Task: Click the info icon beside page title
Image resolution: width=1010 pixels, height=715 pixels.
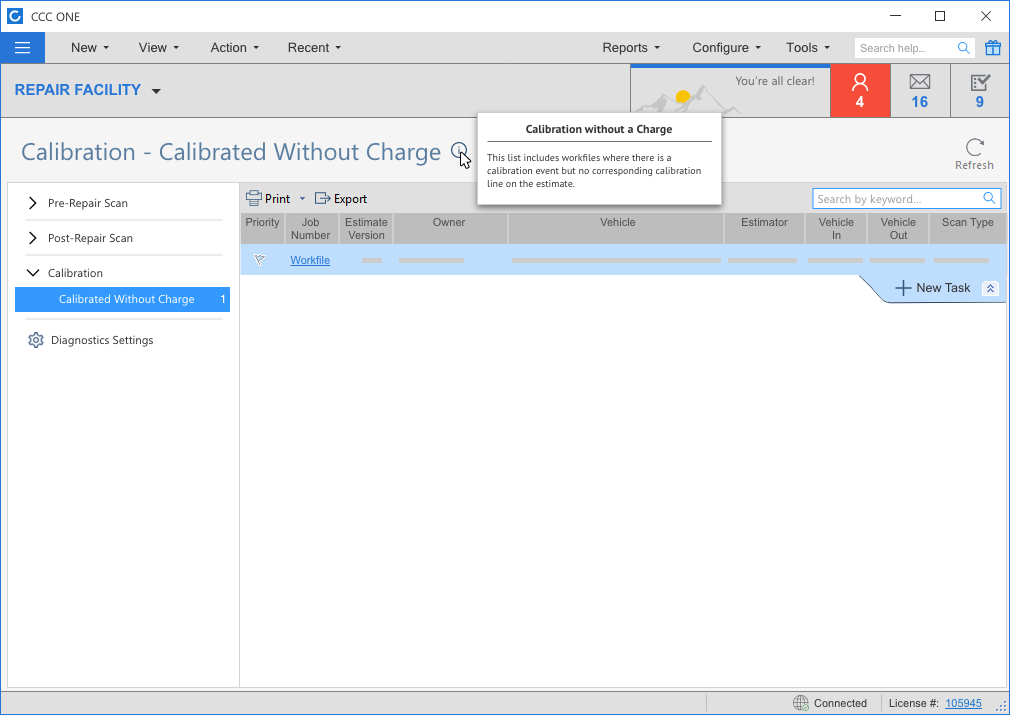Action: [x=459, y=151]
